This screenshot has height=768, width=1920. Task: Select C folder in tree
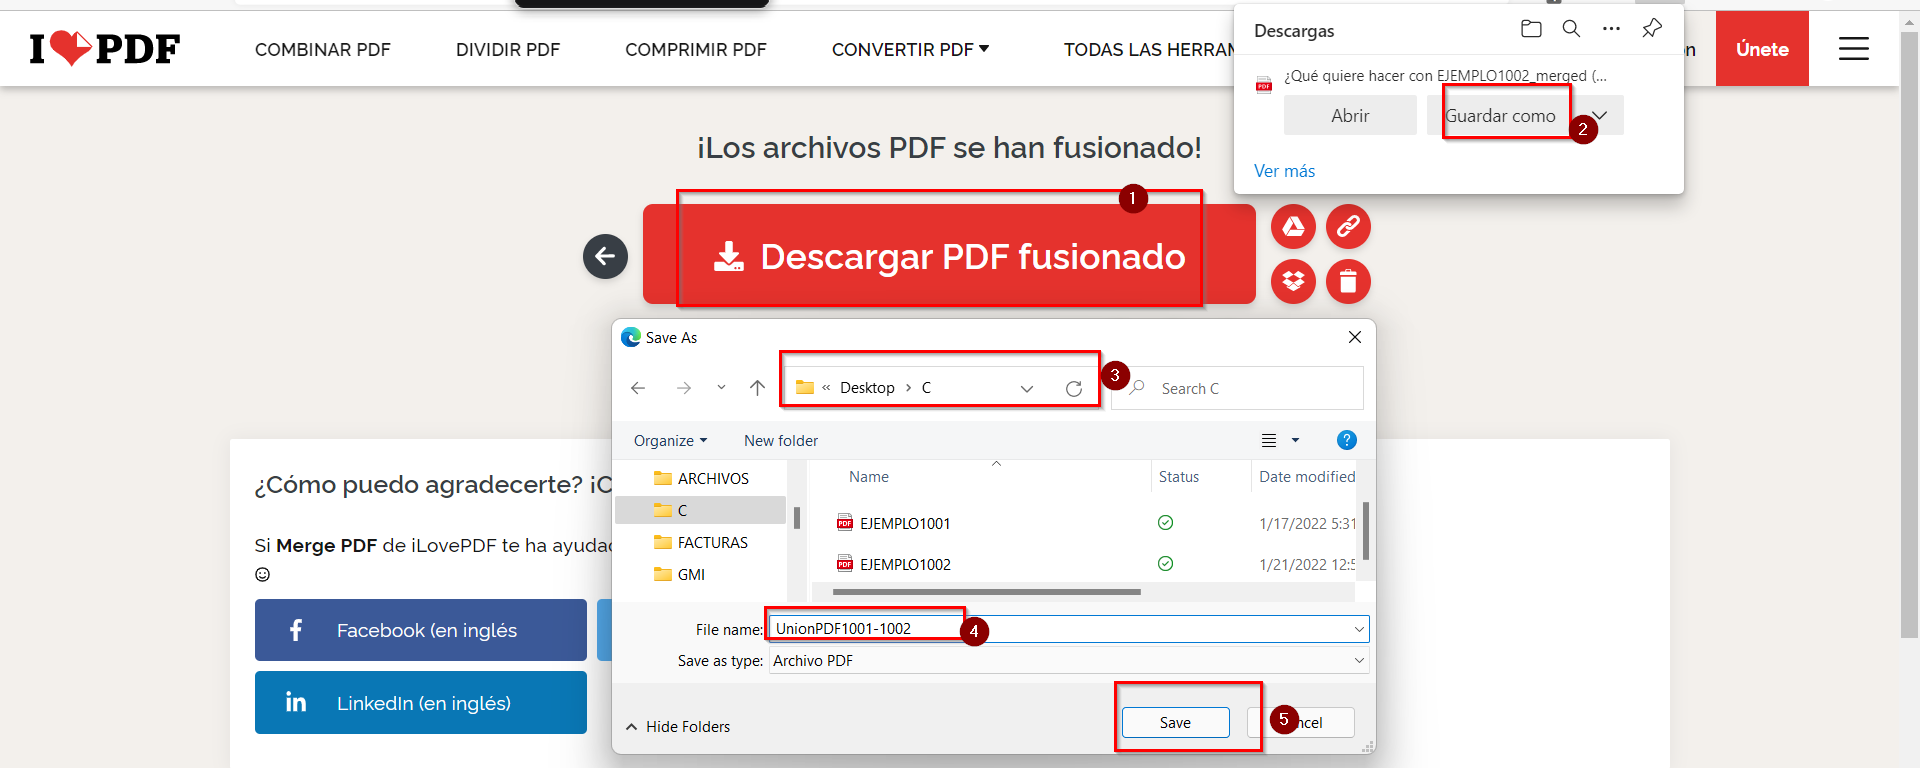point(700,510)
